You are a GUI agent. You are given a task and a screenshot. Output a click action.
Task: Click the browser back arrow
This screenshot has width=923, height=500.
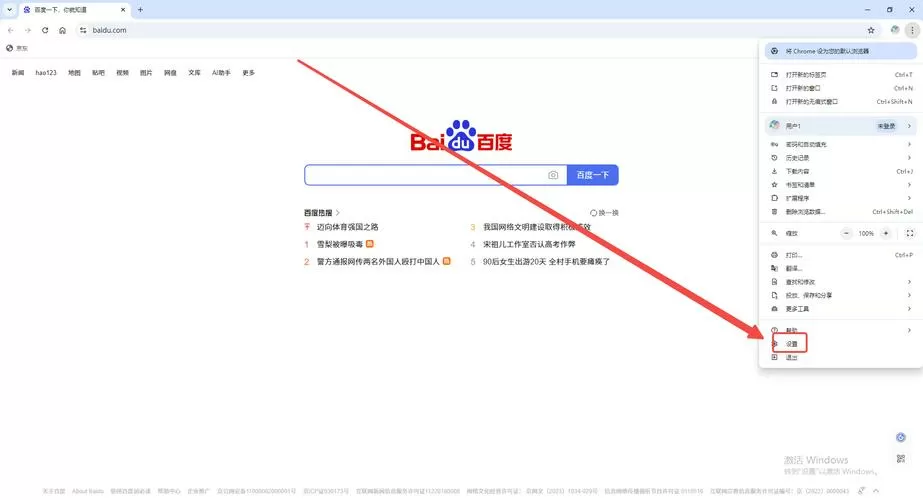(11, 30)
